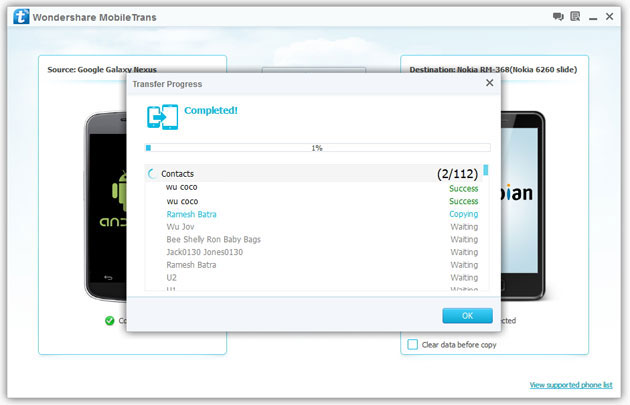This screenshot has width=630, height=405.
Task: Click the (2/112) contacts counter
Action: pos(457,174)
